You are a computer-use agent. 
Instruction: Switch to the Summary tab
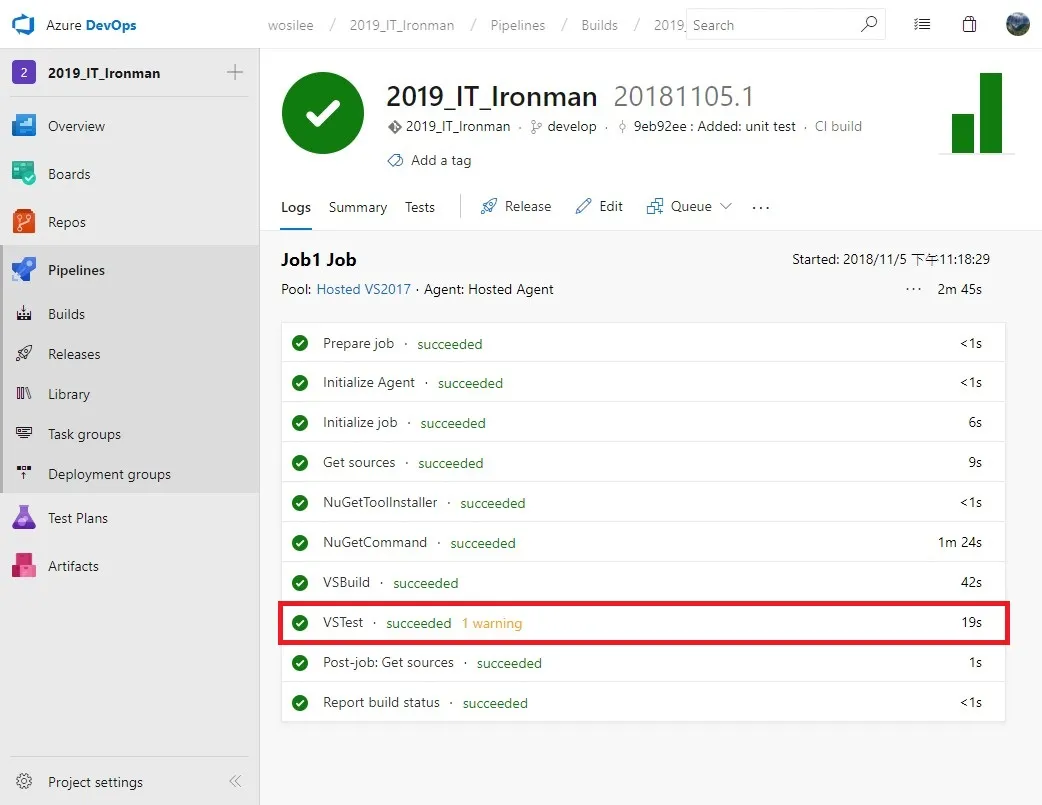click(x=357, y=207)
